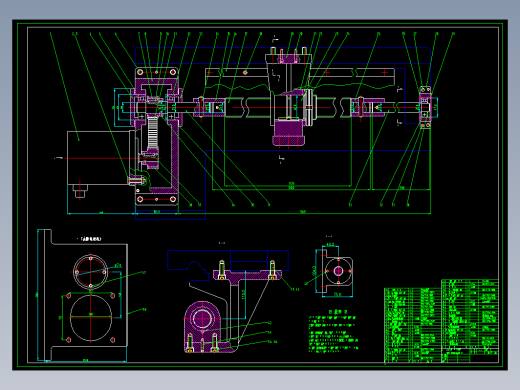Click the green technical notes text block
520x390 pixels.
coord(333,334)
